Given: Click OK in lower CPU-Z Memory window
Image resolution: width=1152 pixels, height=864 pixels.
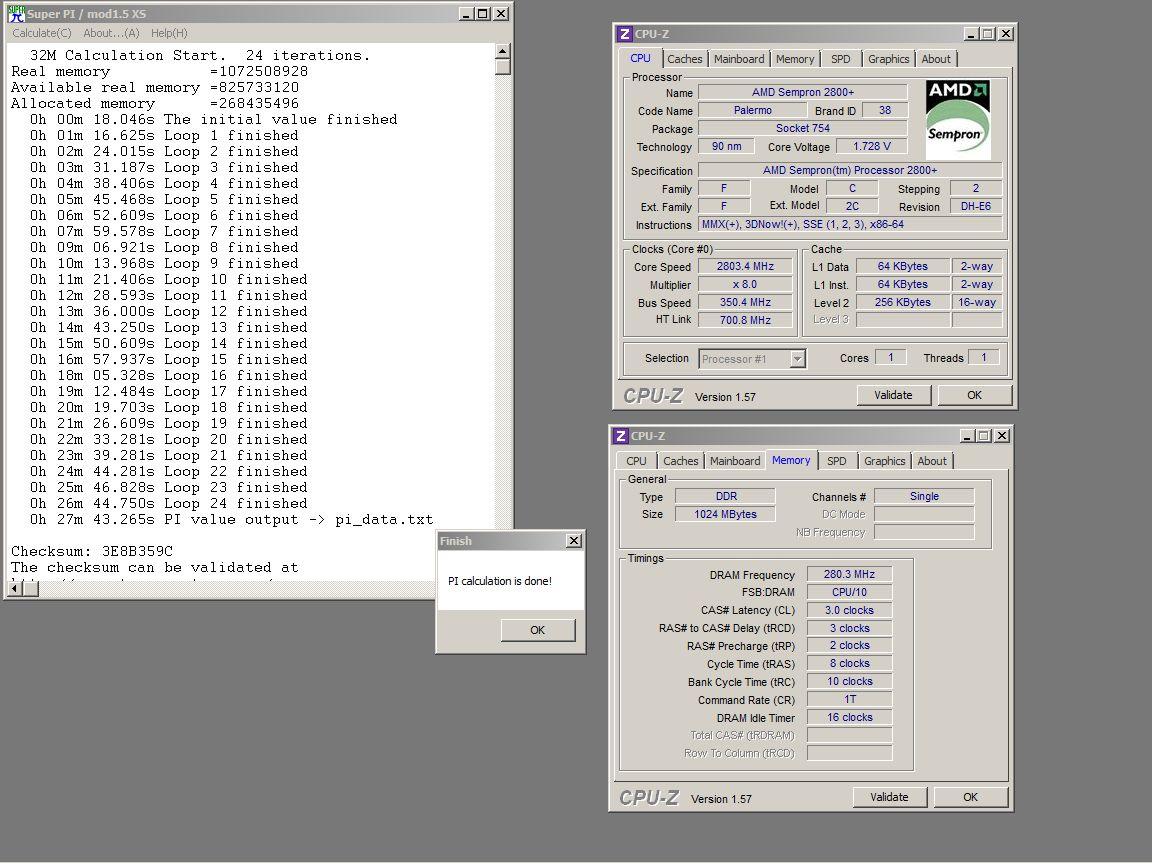Looking at the screenshot, I should (971, 797).
